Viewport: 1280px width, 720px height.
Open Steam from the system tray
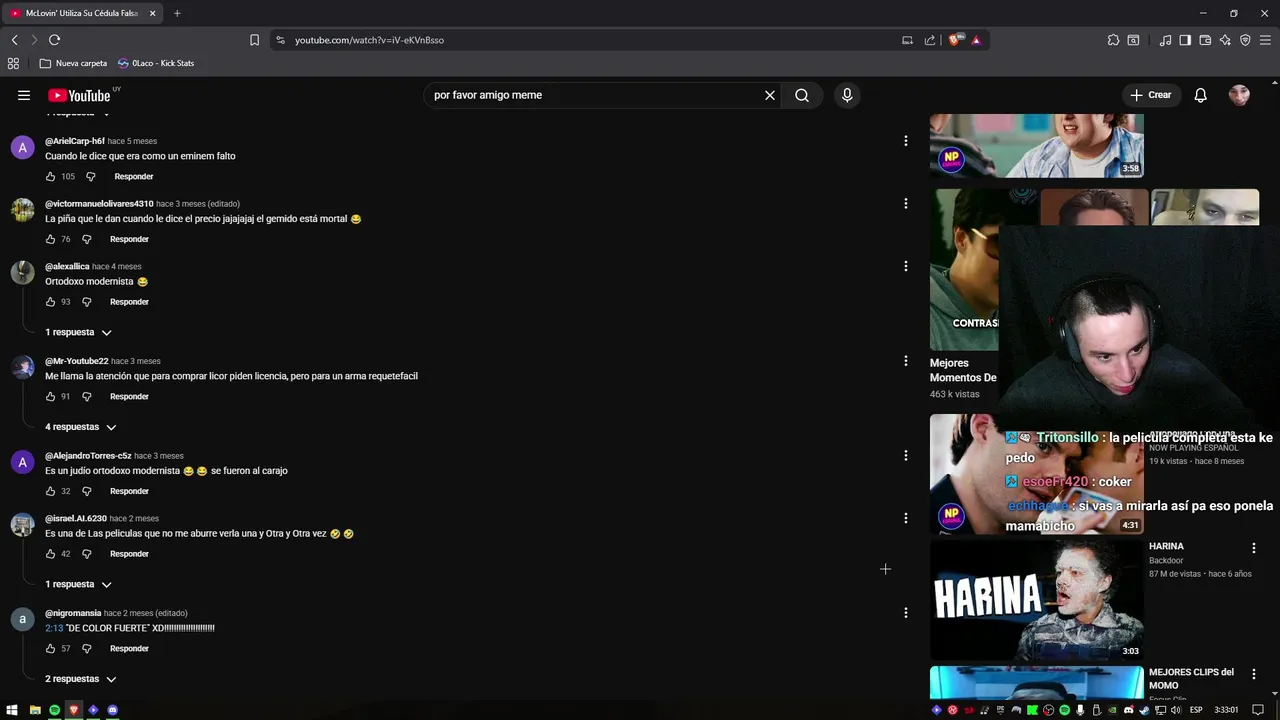1144,710
